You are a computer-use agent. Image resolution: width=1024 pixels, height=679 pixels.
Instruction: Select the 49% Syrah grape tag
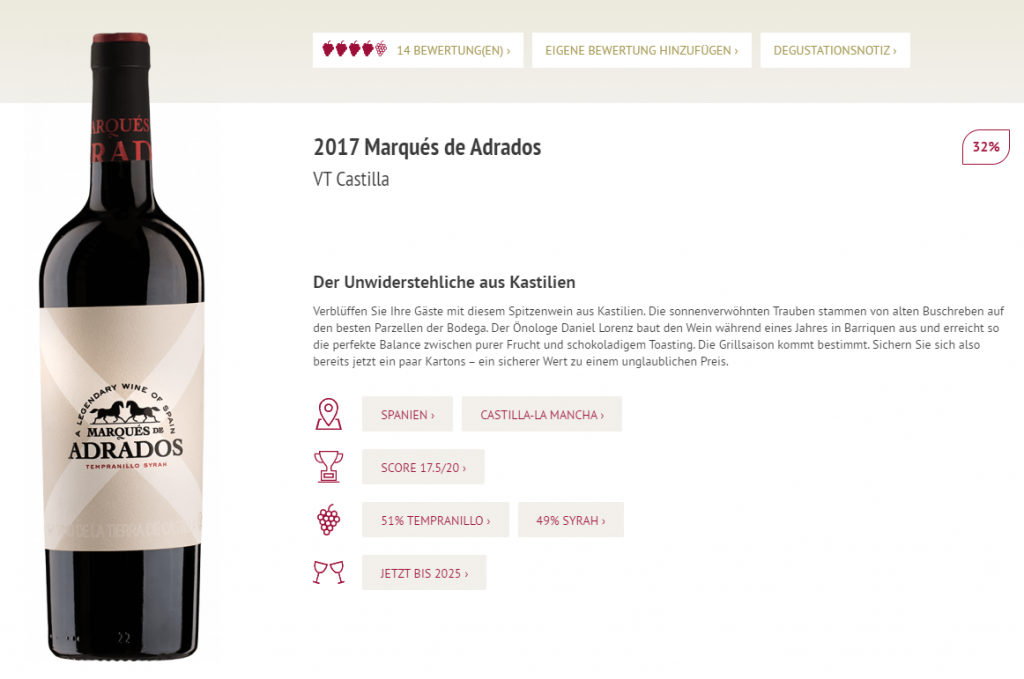pyautogui.click(x=571, y=520)
